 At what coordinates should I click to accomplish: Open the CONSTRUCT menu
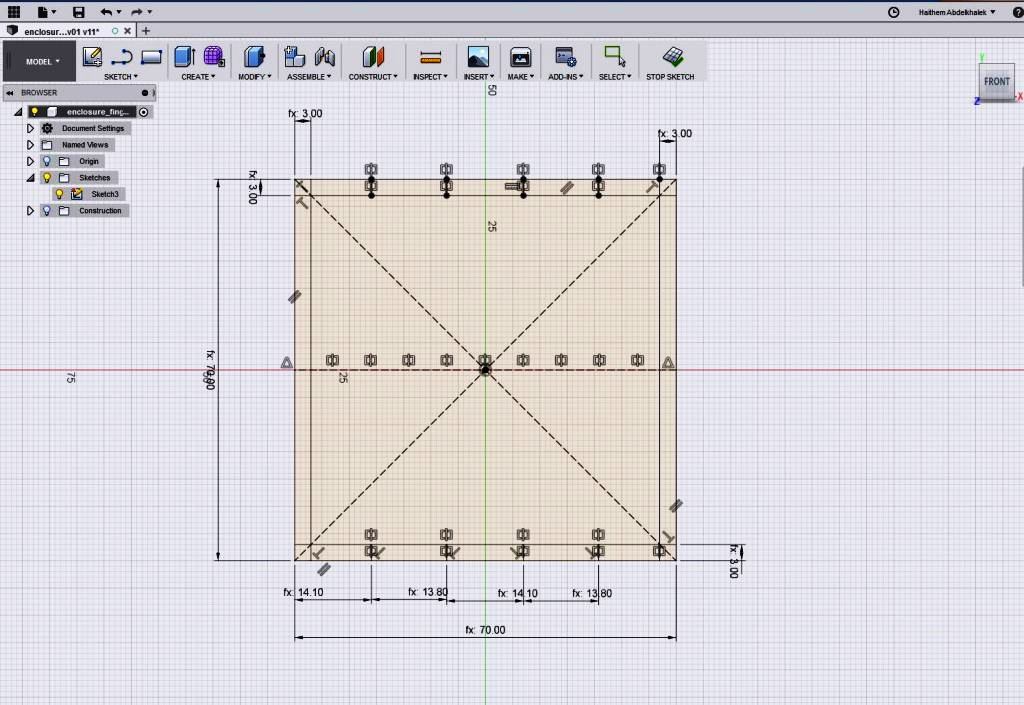(373, 77)
